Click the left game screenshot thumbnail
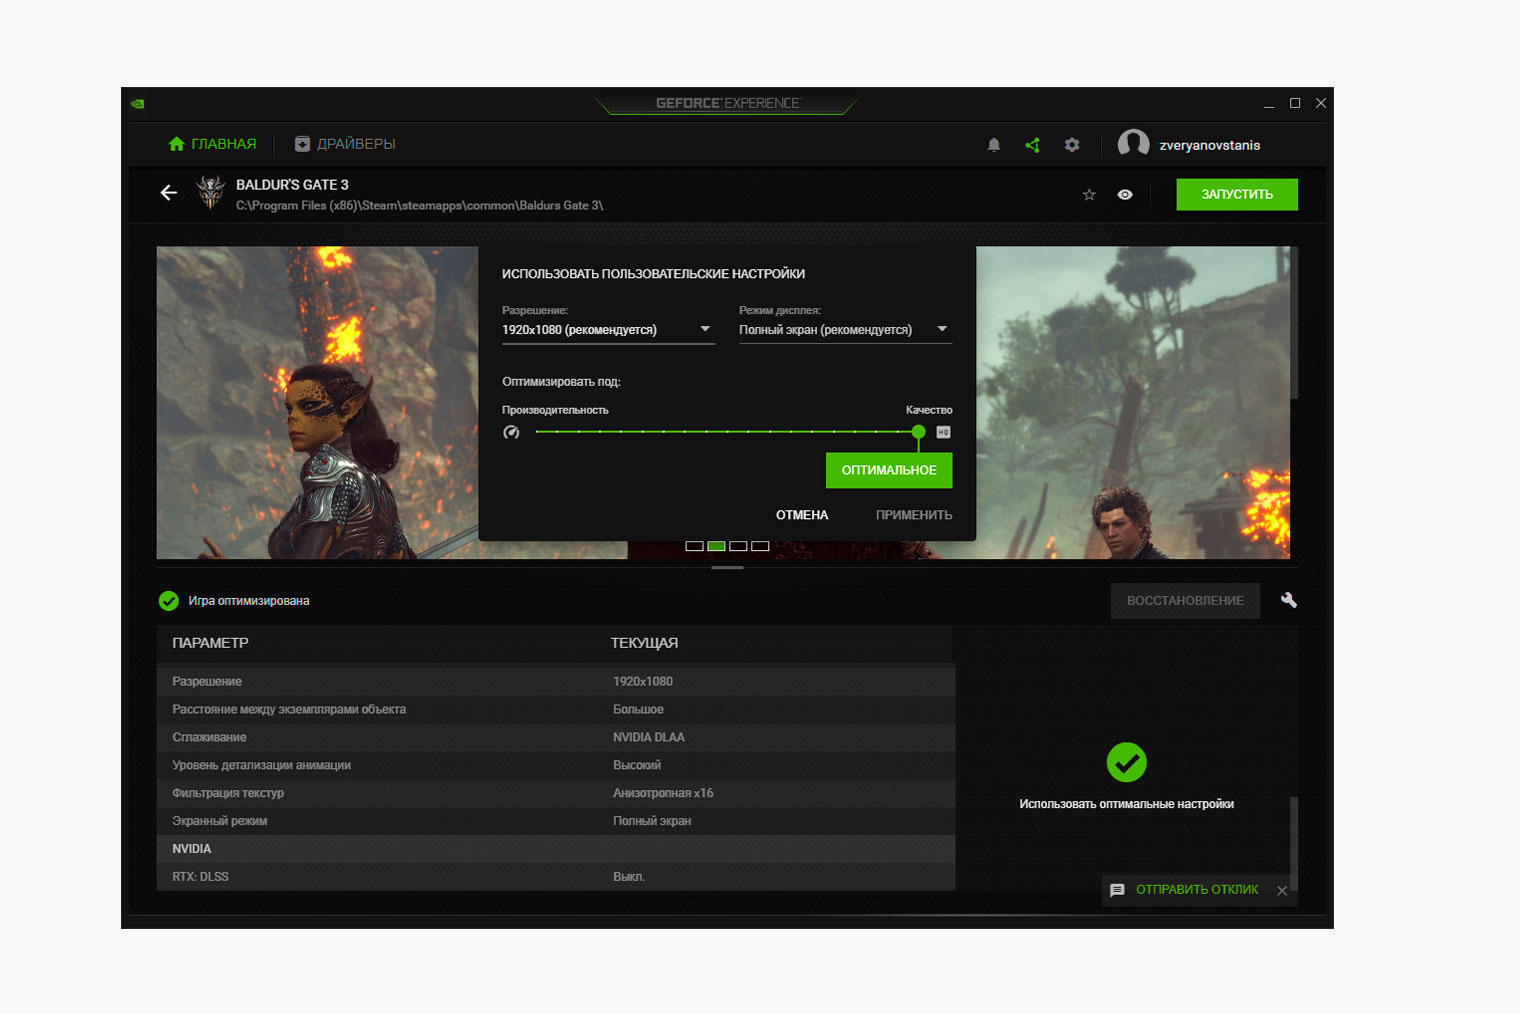 tap(317, 402)
